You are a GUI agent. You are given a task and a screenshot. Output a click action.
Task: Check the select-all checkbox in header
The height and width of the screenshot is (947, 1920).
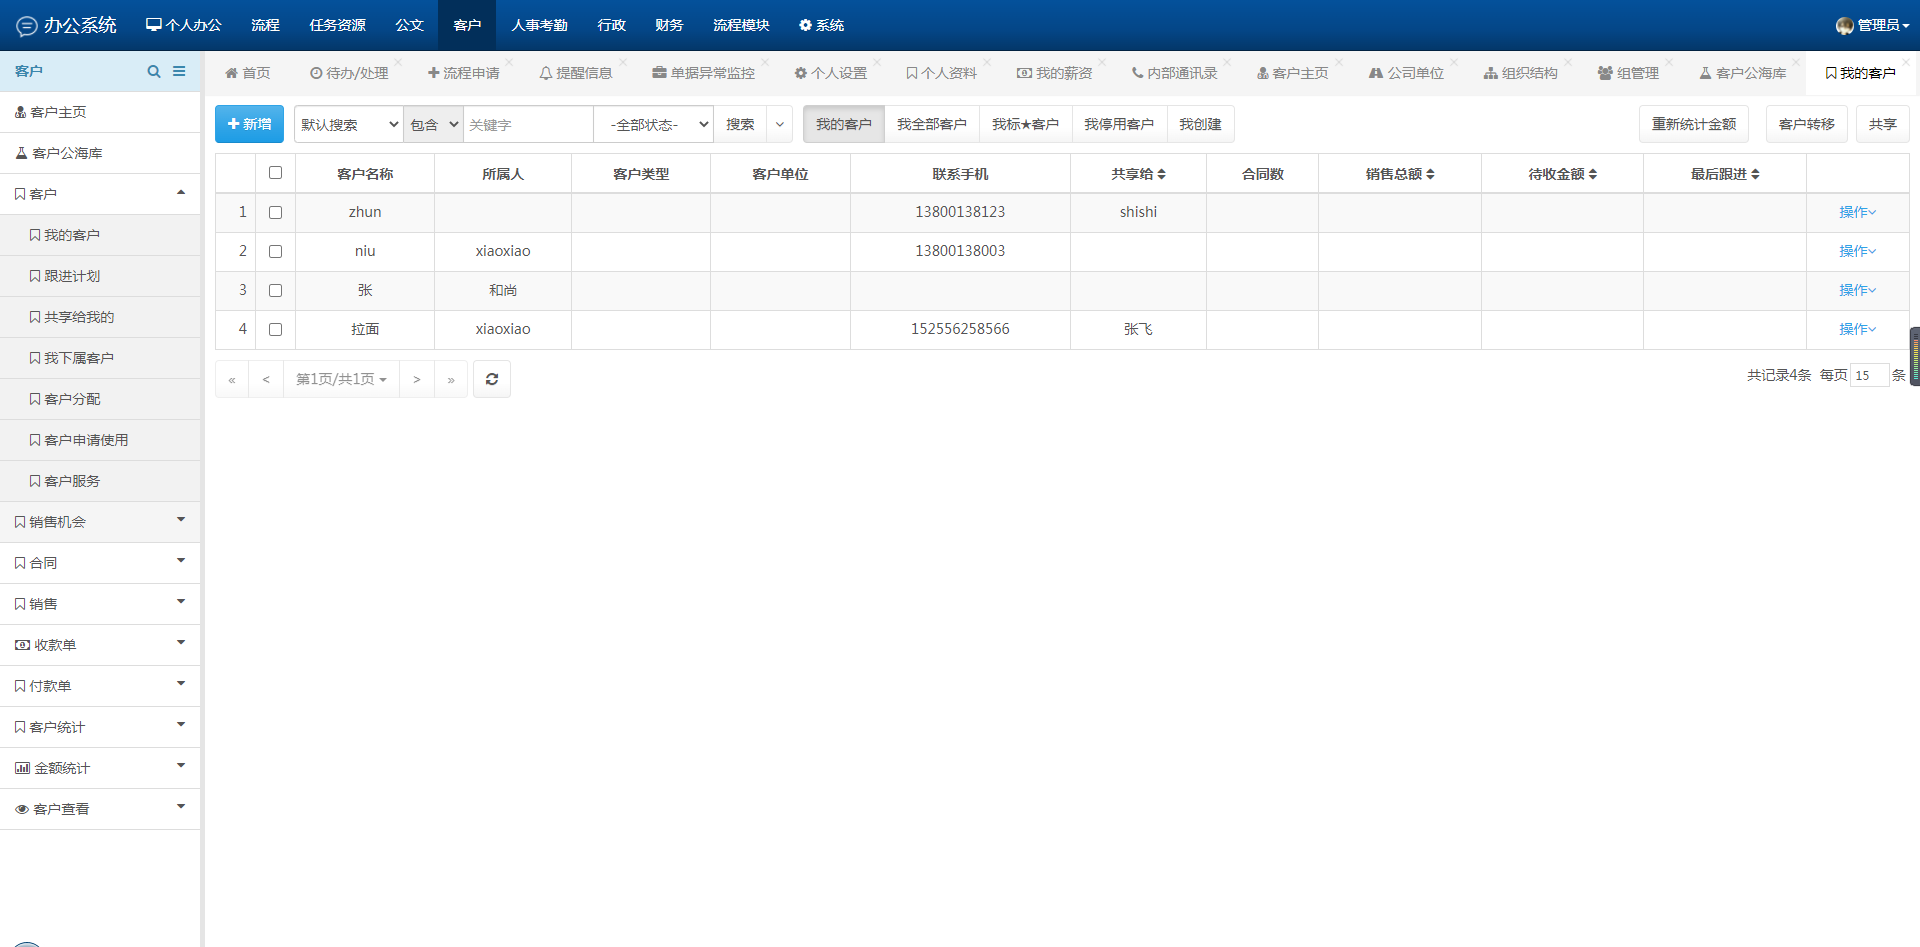(x=275, y=173)
